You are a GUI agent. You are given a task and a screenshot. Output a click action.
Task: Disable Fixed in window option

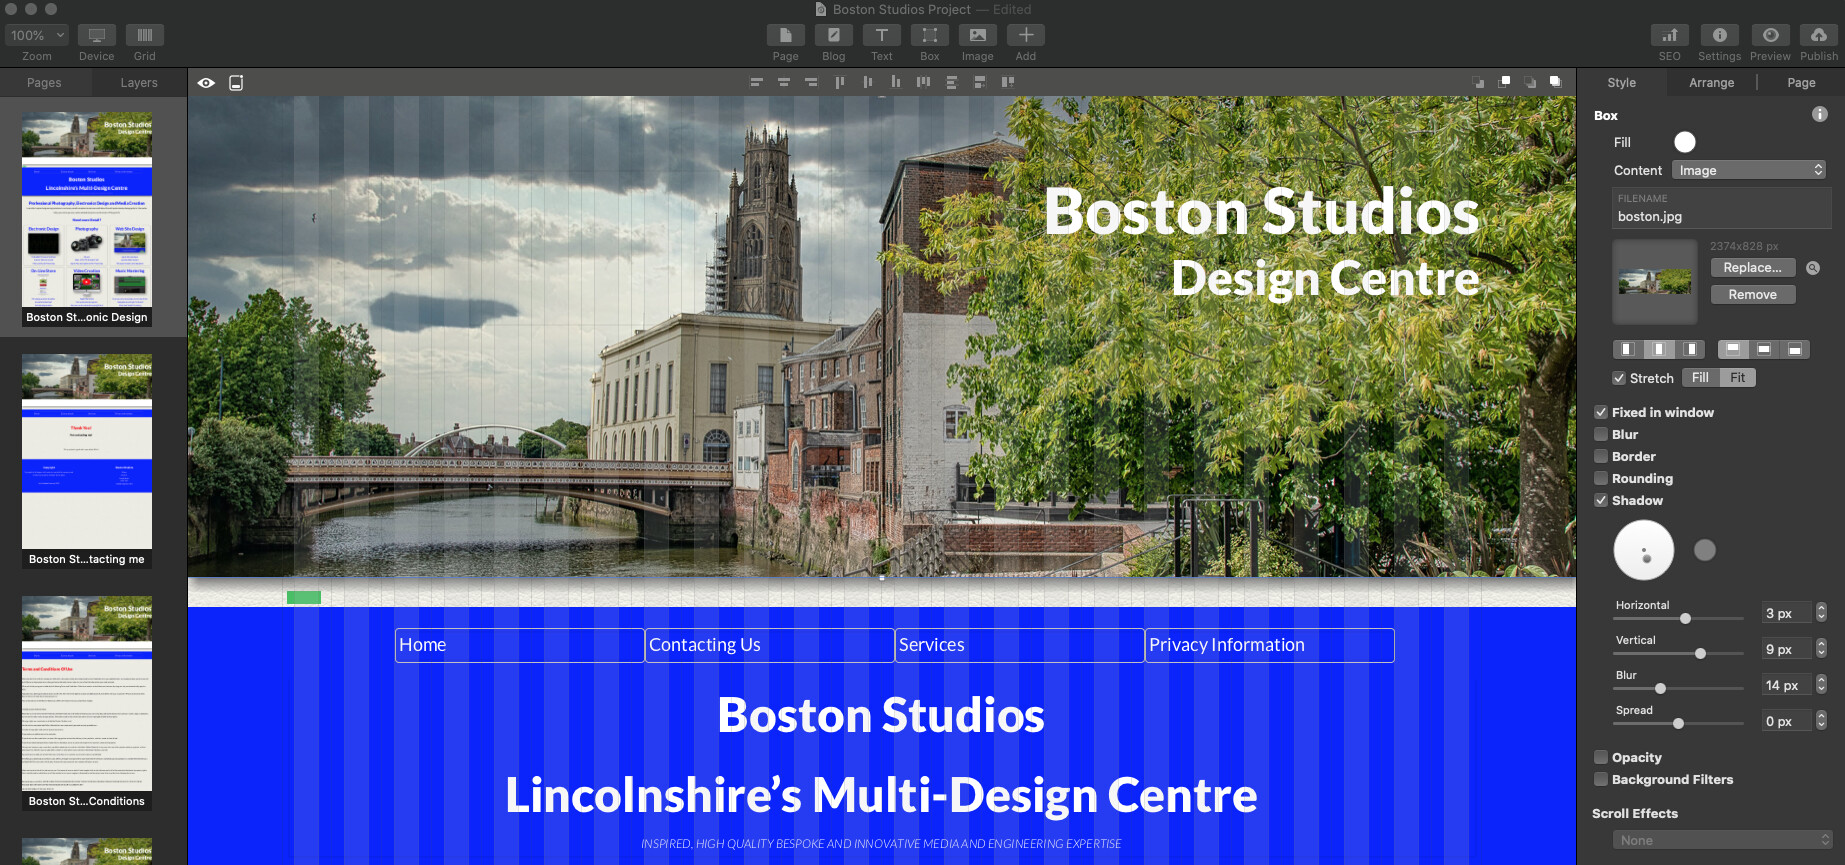click(x=1601, y=412)
